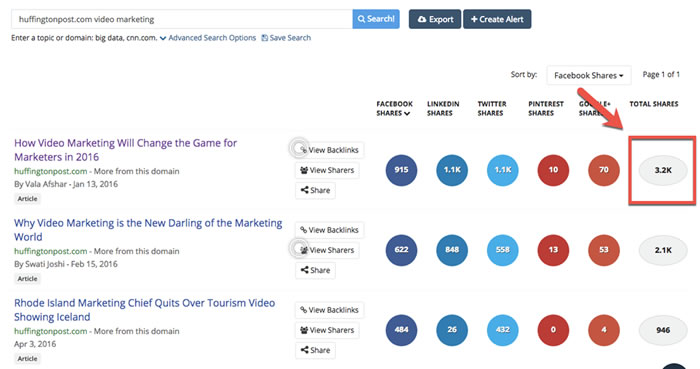The width and height of the screenshot is (700, 369).
Task: Click the Search! button
Action: pos(376,19)
